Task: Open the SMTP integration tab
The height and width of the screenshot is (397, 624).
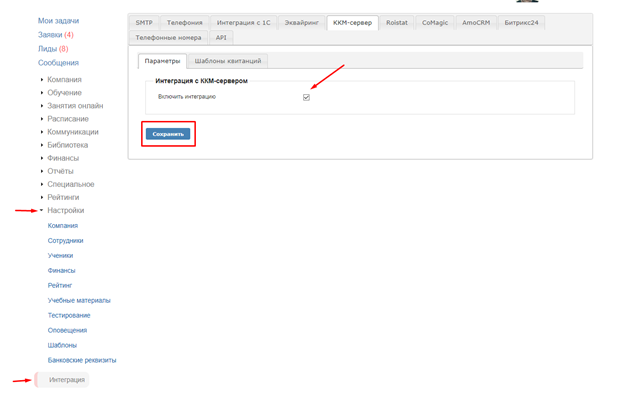Action: click(x=144, y=23)
